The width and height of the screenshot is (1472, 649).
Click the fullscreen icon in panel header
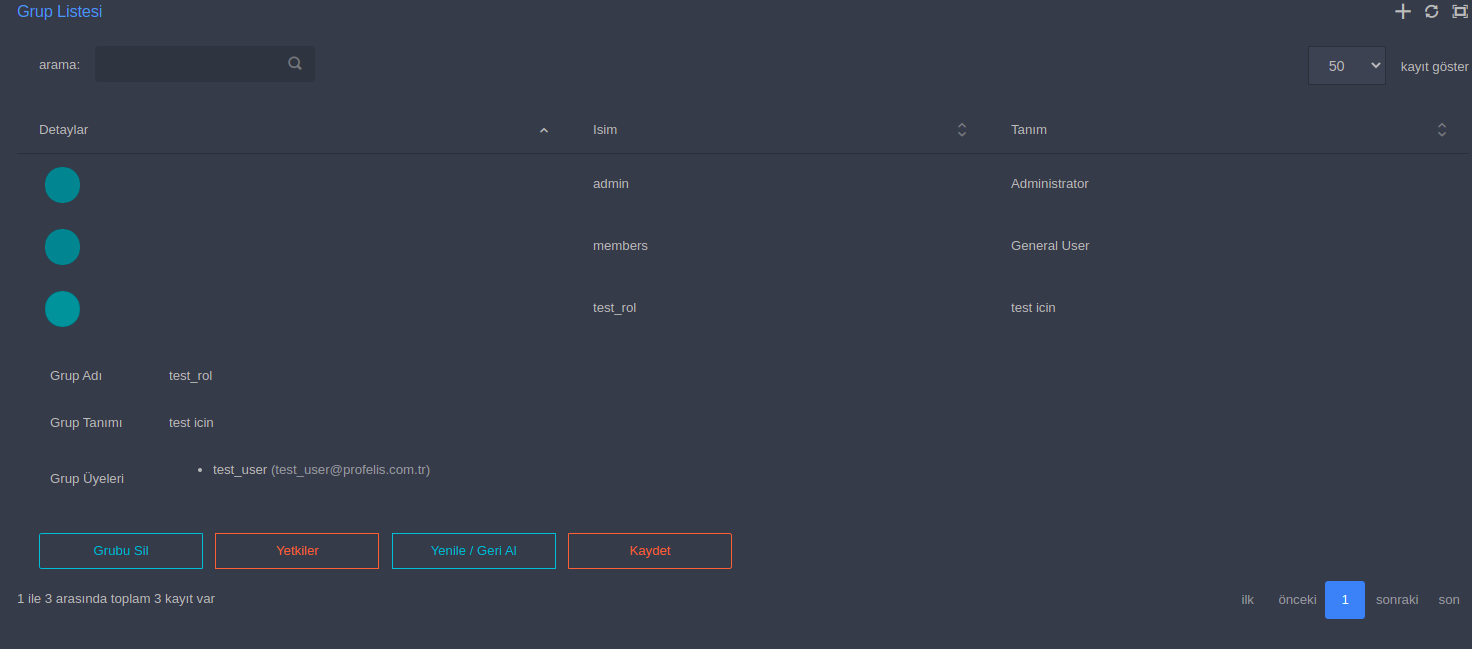[x=1460, y=12]
